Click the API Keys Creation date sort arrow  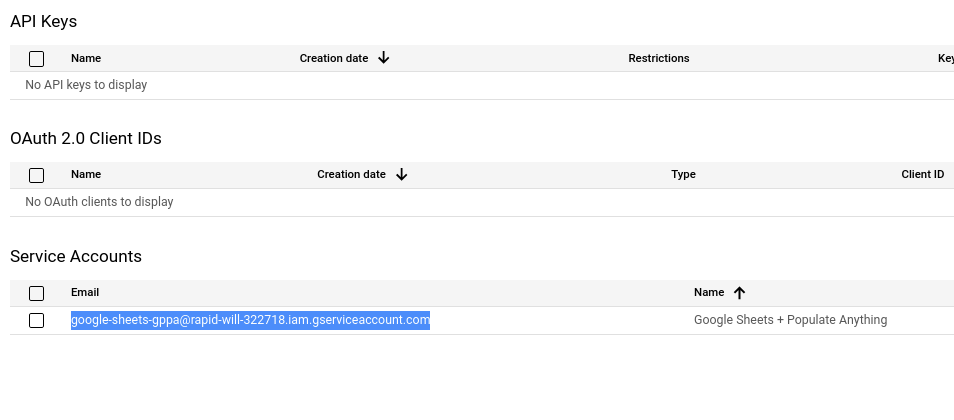[x=383, y=58]
